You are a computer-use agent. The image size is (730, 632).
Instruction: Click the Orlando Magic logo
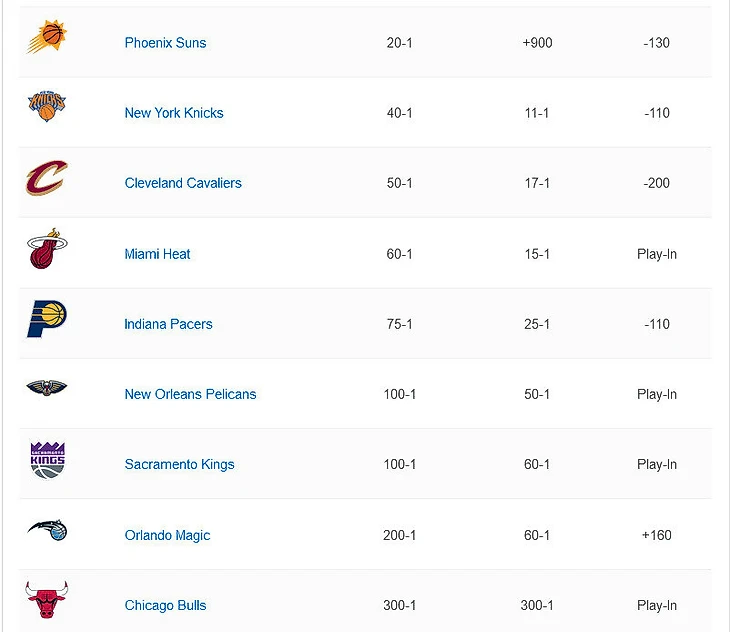(x=47, y=530)
